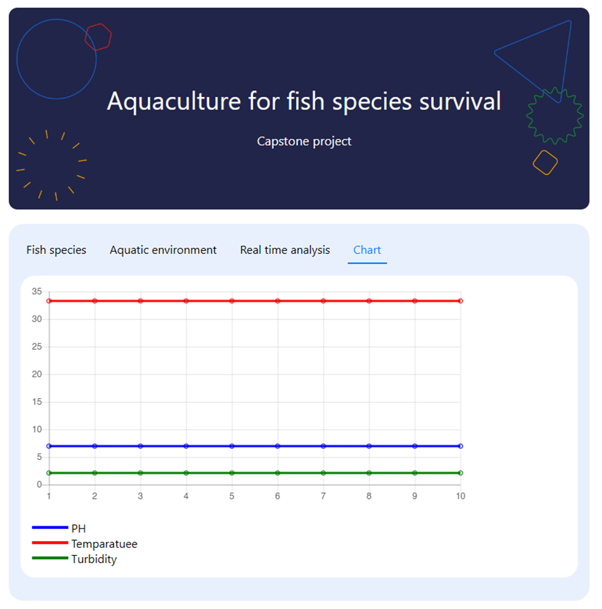
Task: Click the Capstone project subtitle
Action: point(304,141)
